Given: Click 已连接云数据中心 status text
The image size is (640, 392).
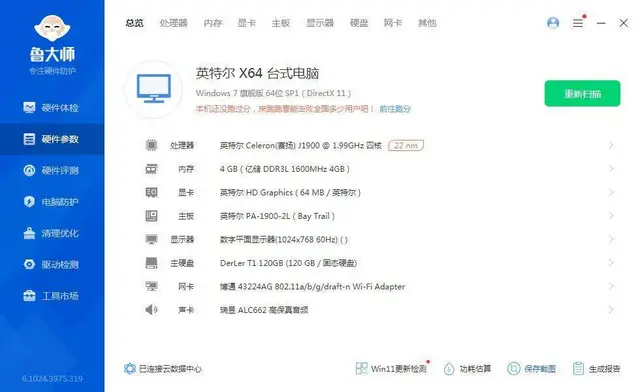Looking at the screenshot, I should [170, 369].
